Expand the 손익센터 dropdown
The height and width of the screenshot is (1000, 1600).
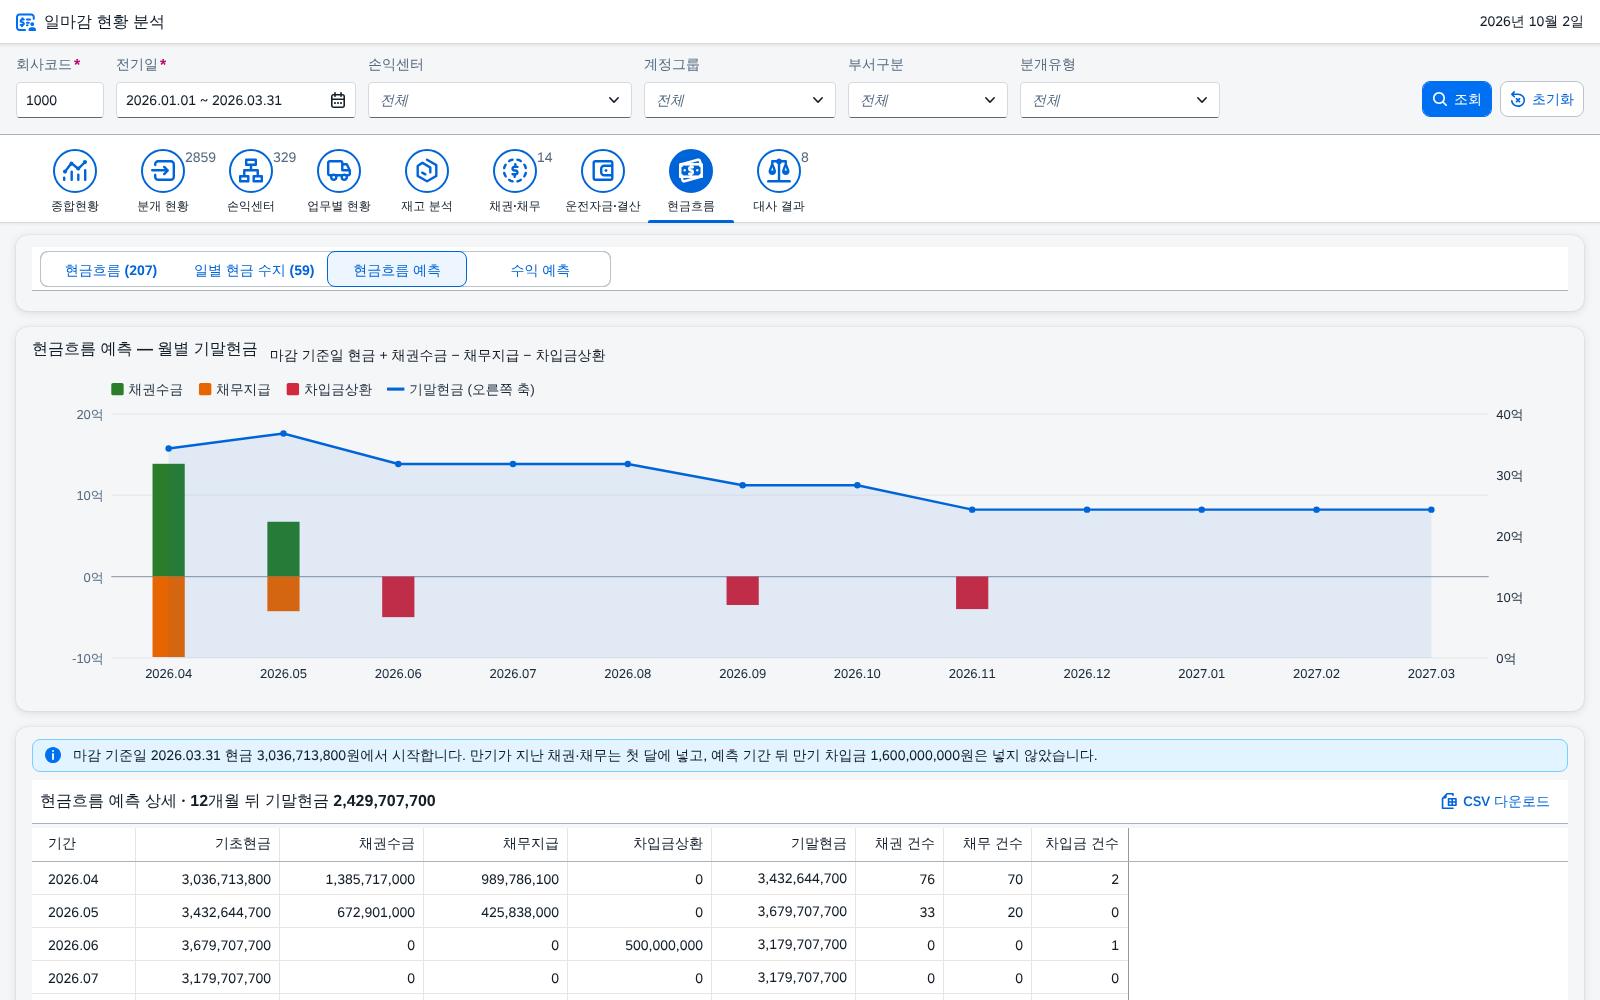[x=500, y=100]
